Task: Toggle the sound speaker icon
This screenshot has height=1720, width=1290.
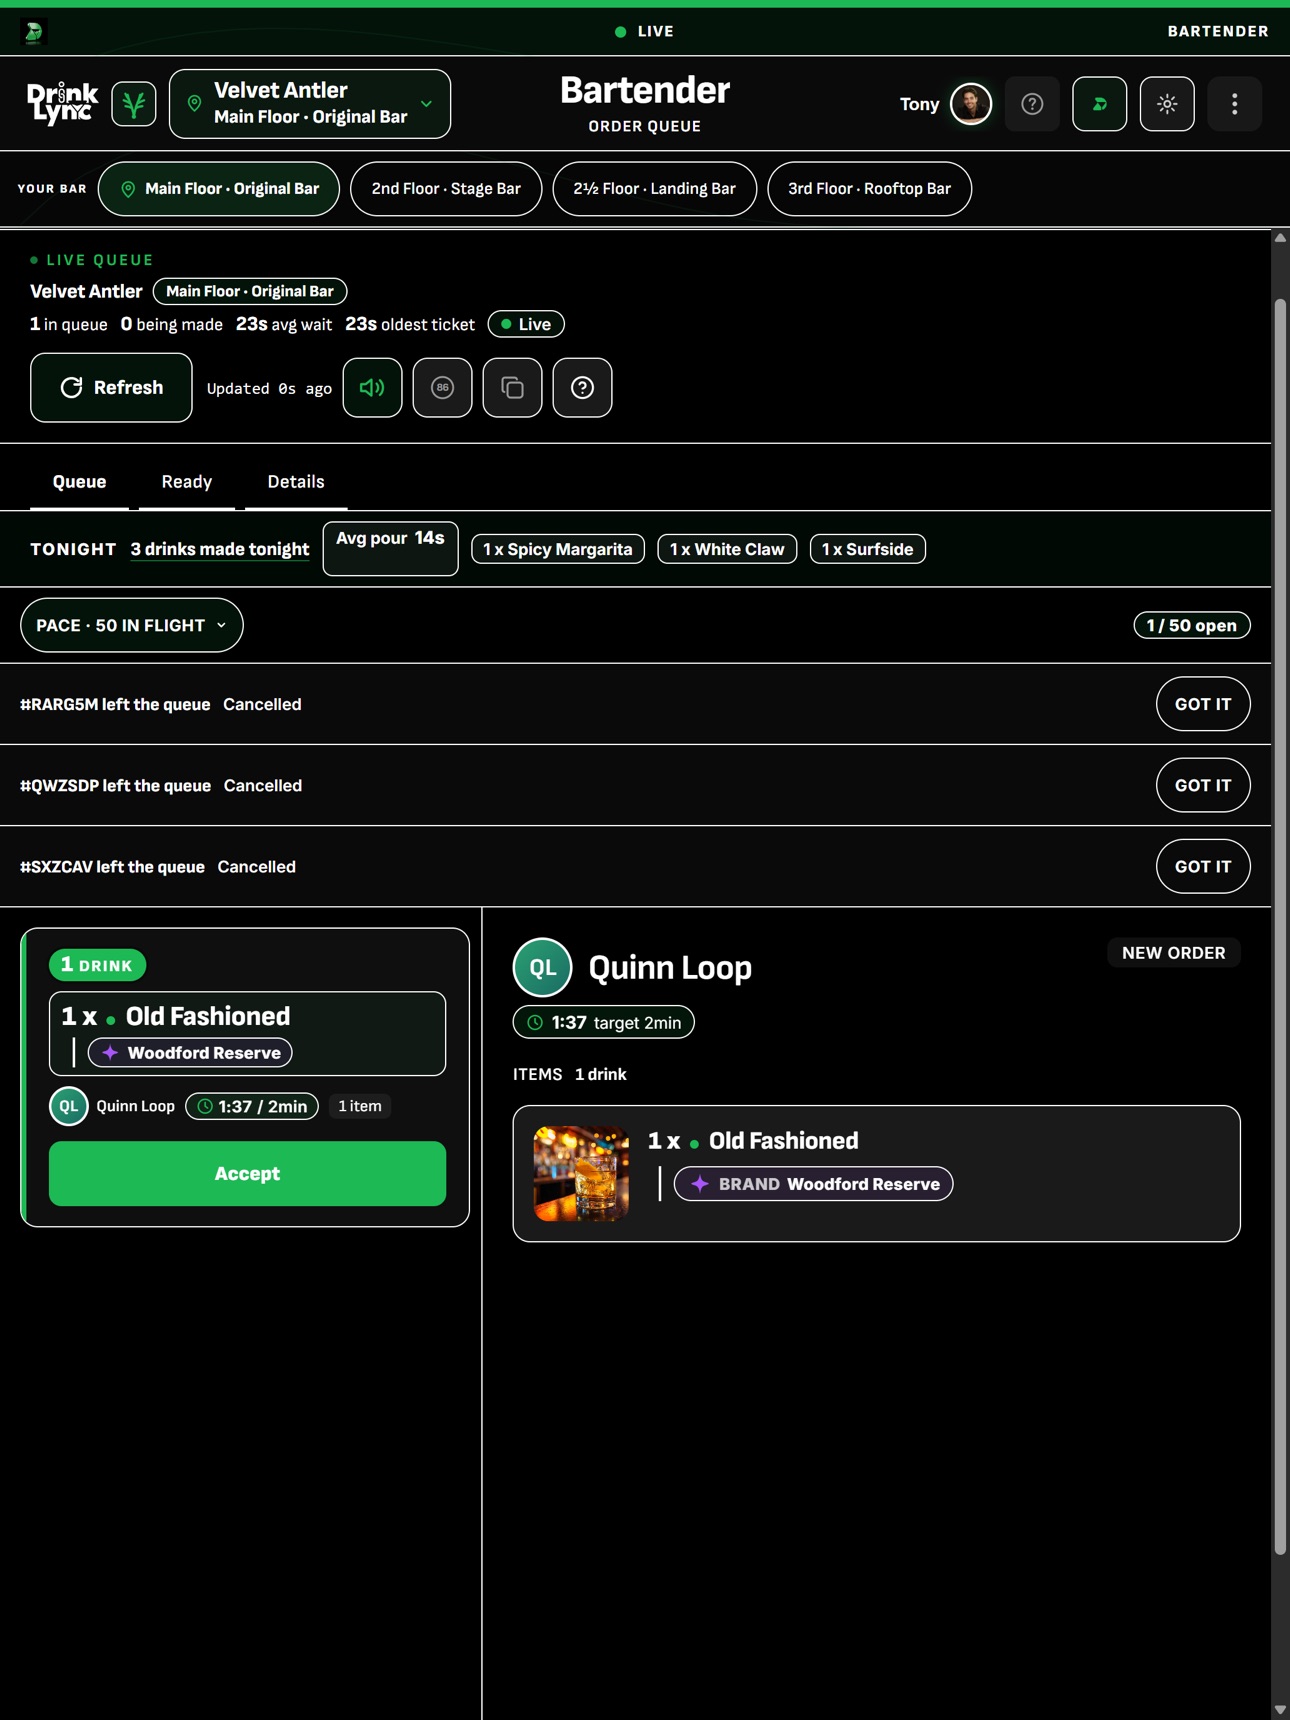Action: [372, 388]
